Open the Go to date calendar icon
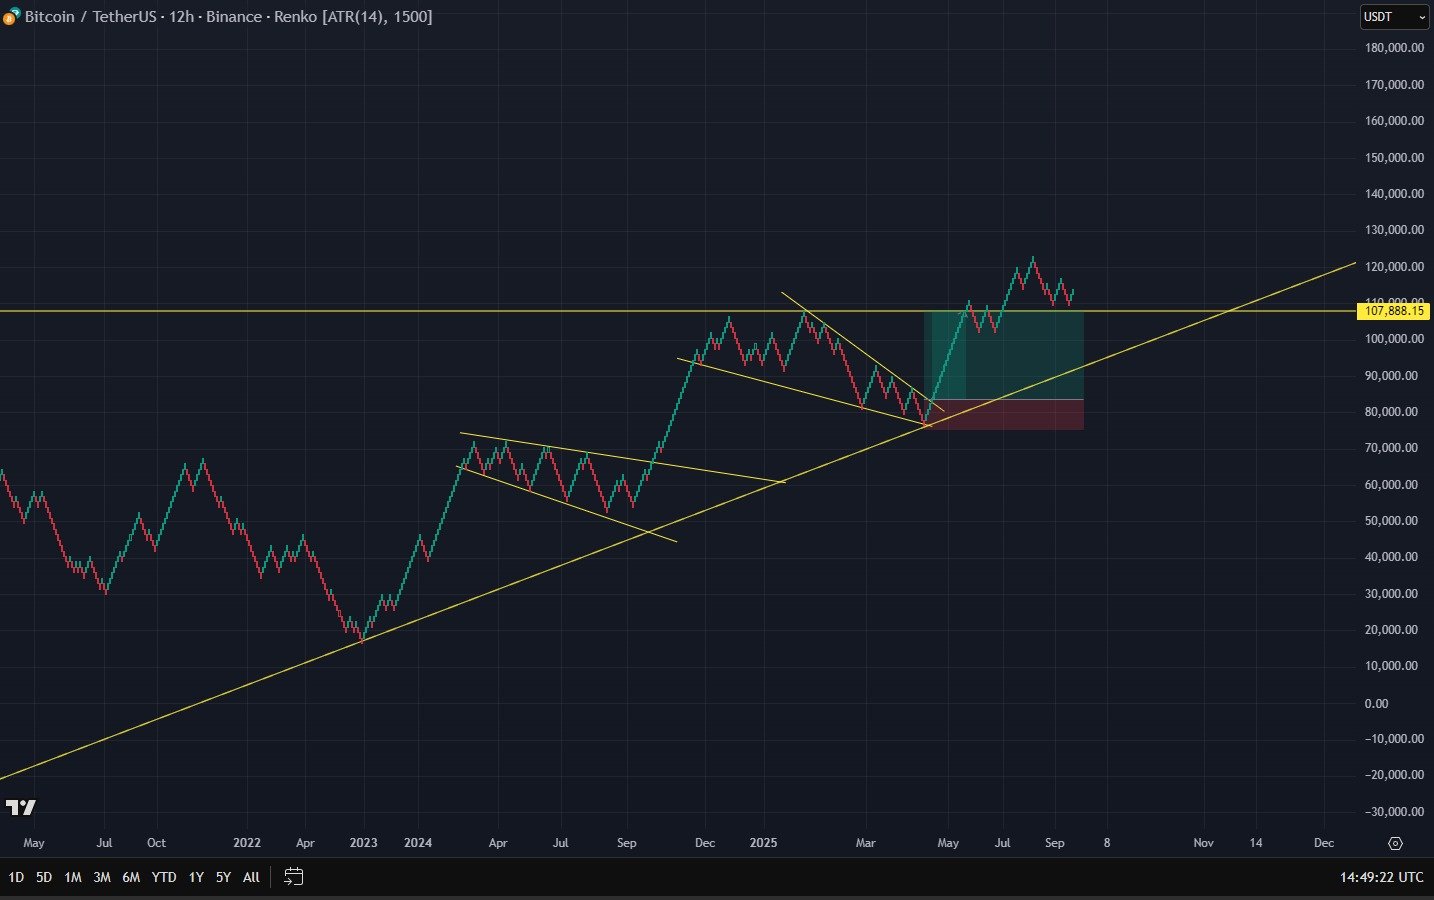This screenshot has width=1434, height=900. click(x=293, y=877)
